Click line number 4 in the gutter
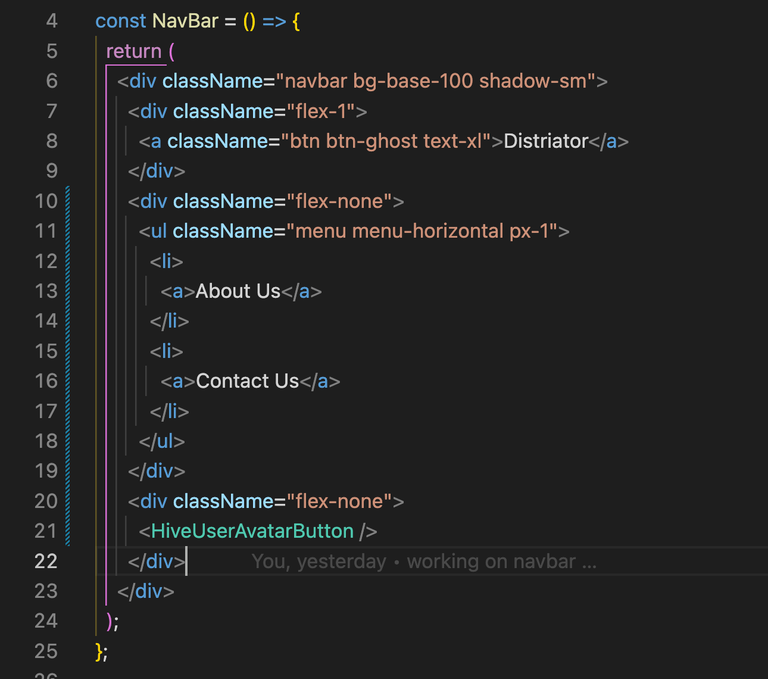This screenshot has width=768, height=679. click(51, 21)
